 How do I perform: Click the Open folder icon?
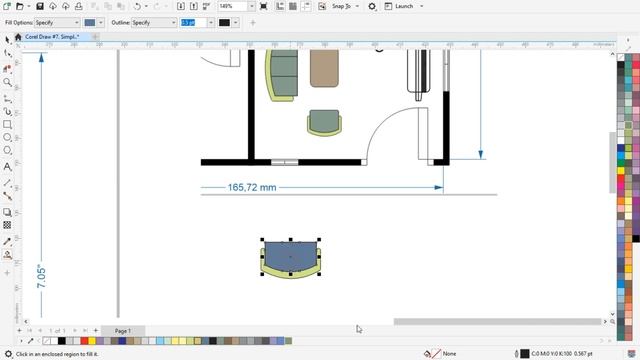click(20, 6)
